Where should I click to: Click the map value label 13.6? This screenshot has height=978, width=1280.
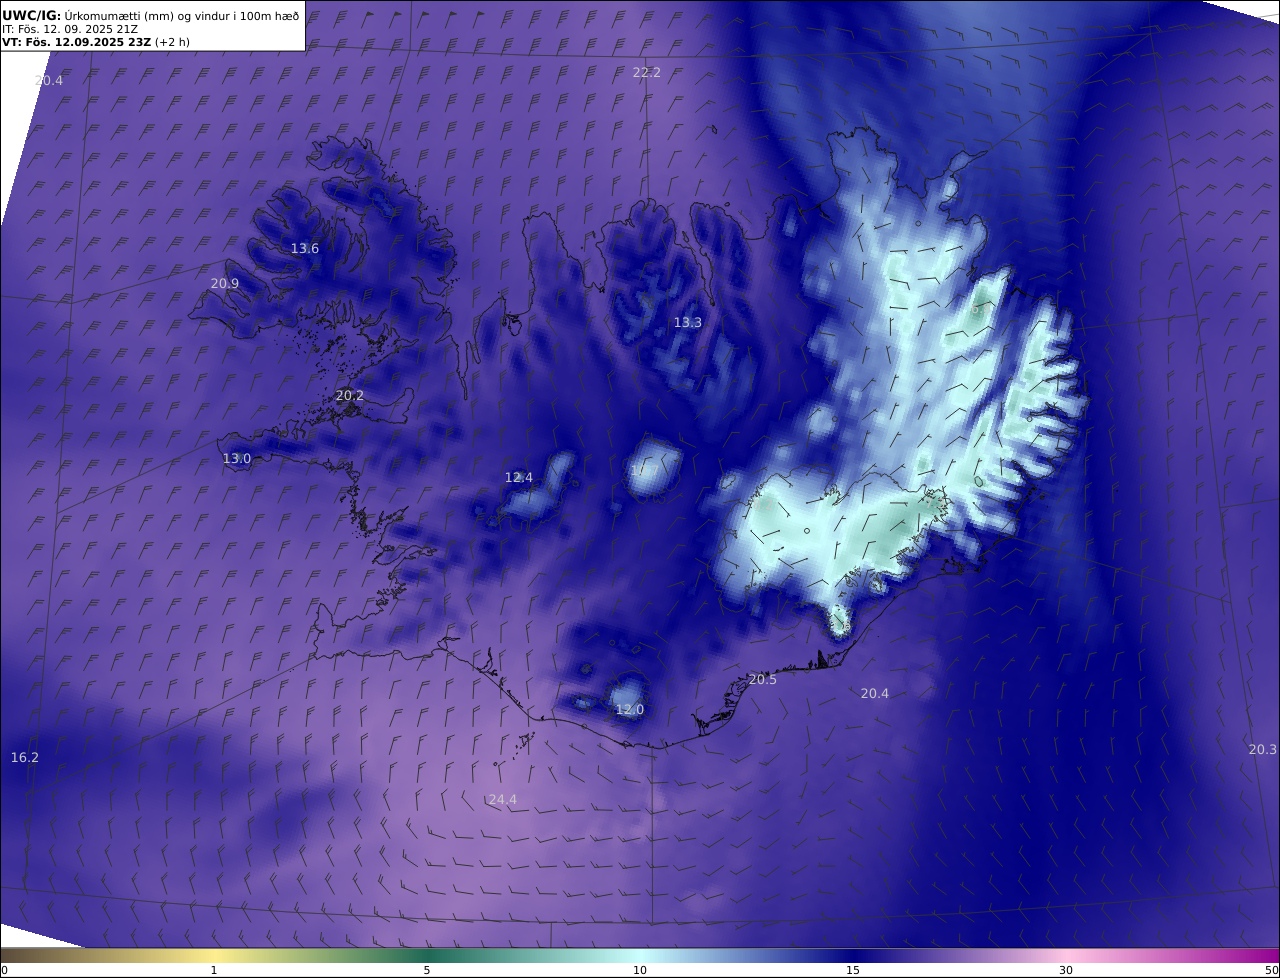305,249
